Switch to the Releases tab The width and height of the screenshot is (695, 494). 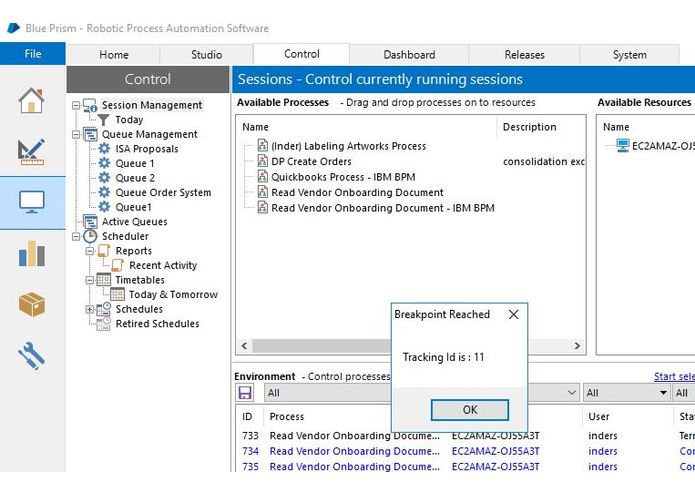[x=524, y=54]
